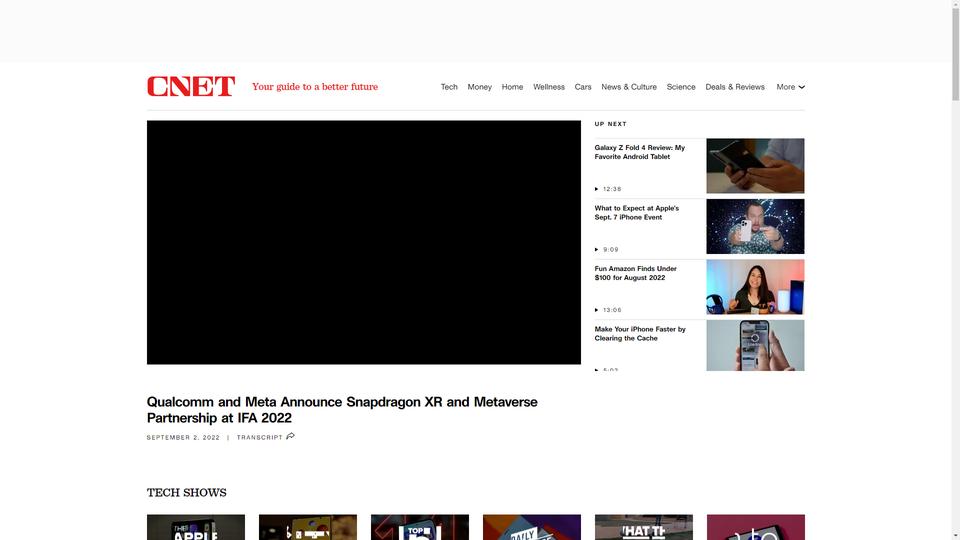
Task: Click the play icon beside 12:38 duration
Action: [x=596, y=189]
